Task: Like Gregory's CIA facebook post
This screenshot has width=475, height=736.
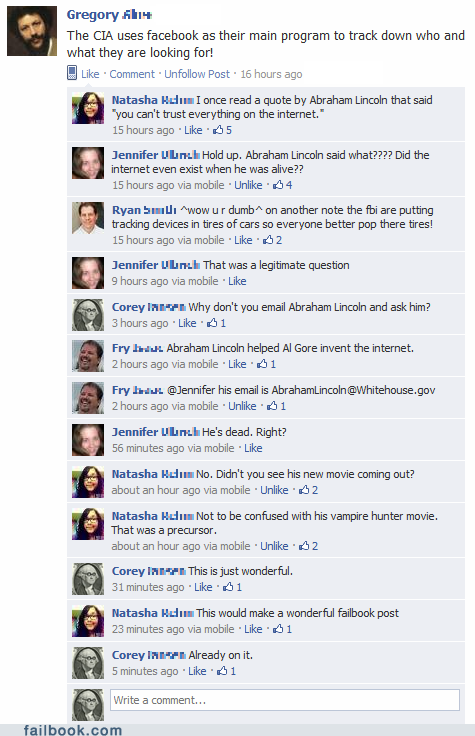Action: click(90, 74)
